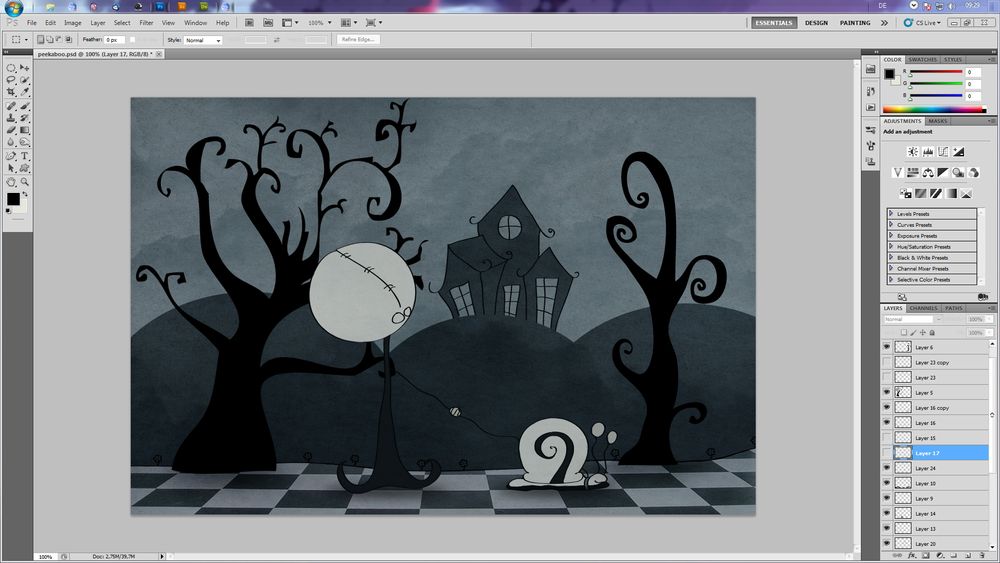Open the Image menu
Viewport: 1000px width, 563px height.
click(73, 23)
